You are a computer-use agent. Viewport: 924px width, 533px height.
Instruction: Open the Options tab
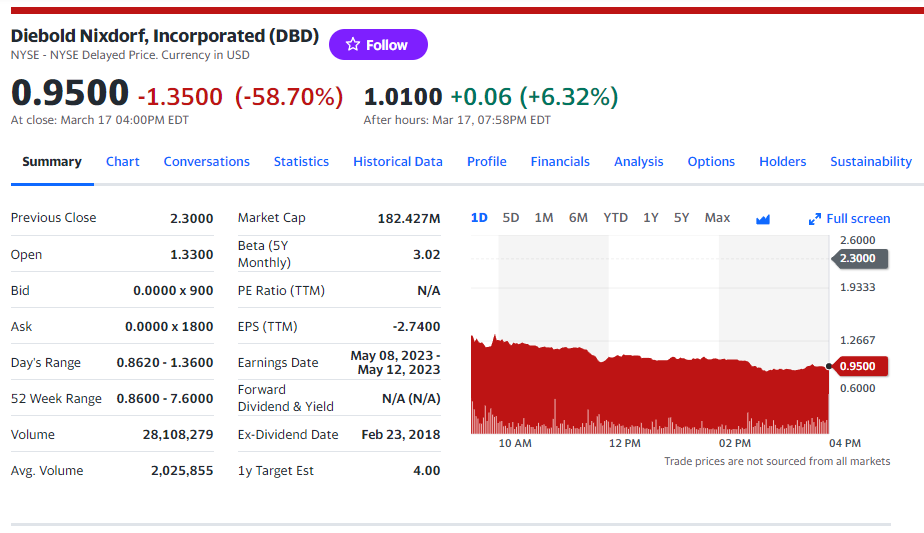[x=711, y=162]
